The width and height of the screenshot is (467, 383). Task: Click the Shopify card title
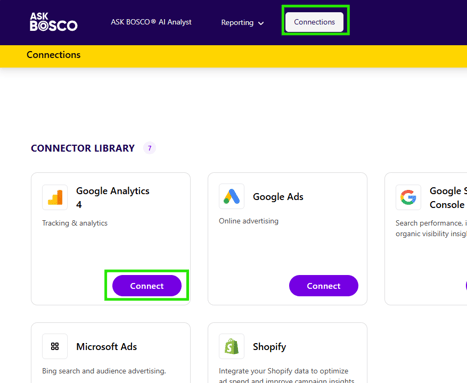(269, 347)
